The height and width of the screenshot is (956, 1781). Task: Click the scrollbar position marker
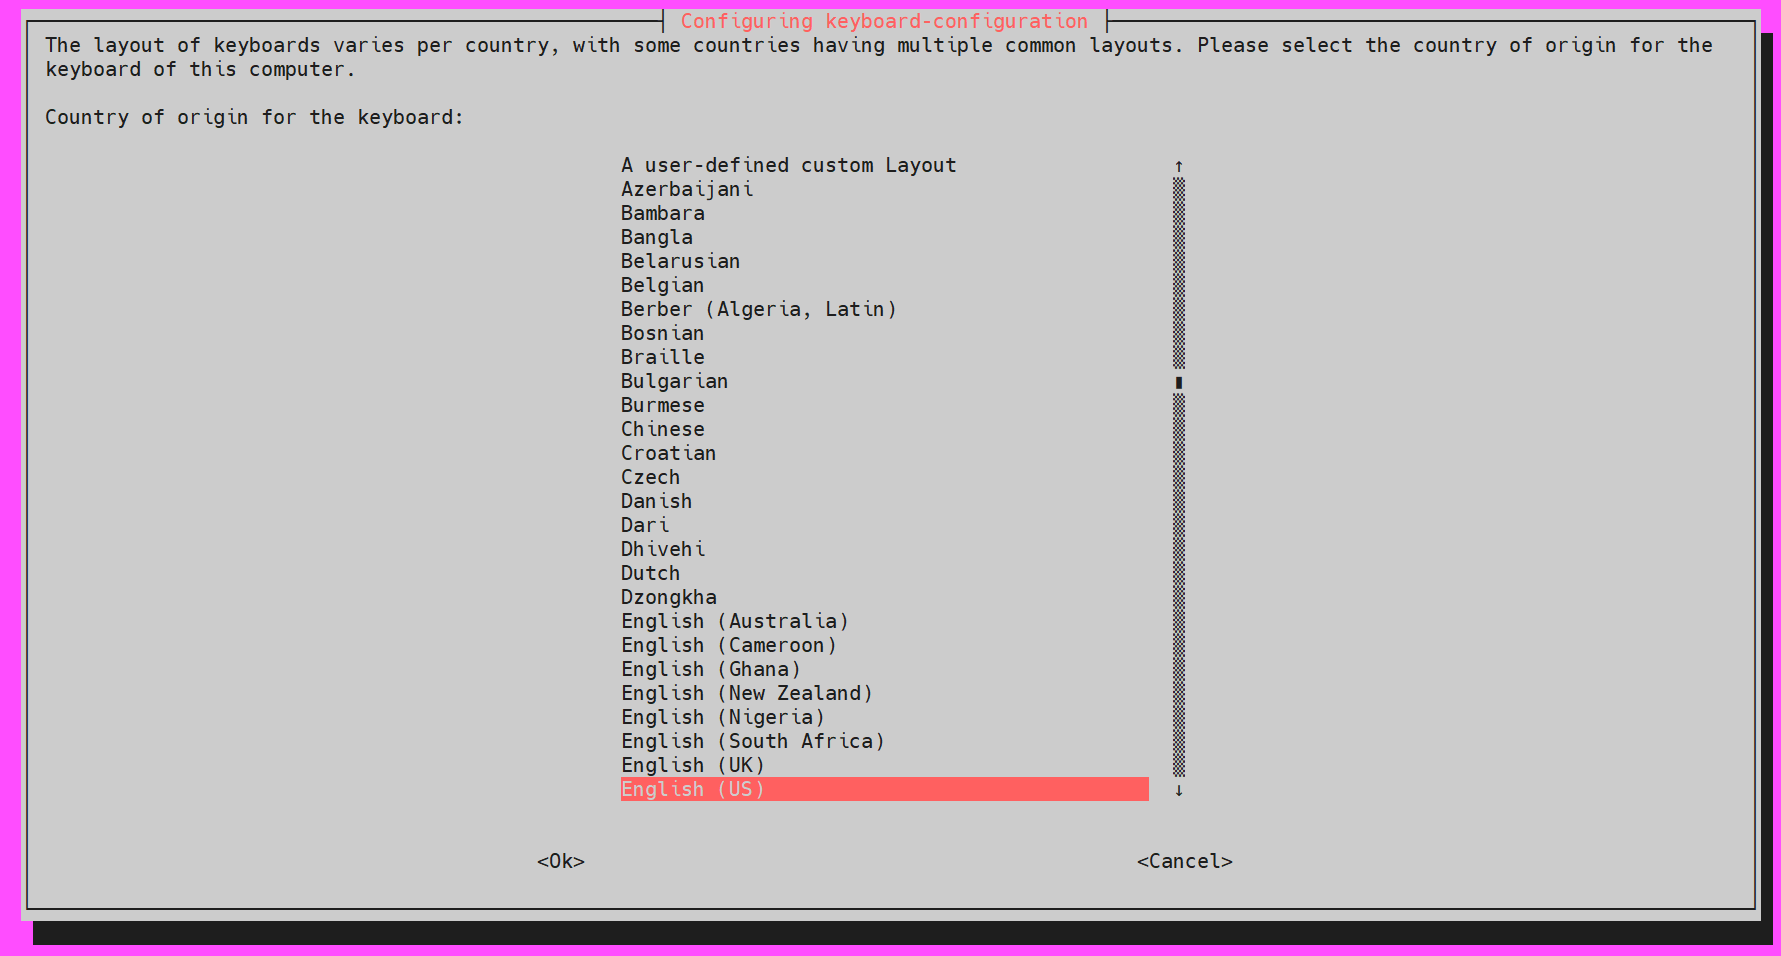[x=1179, y=382]
